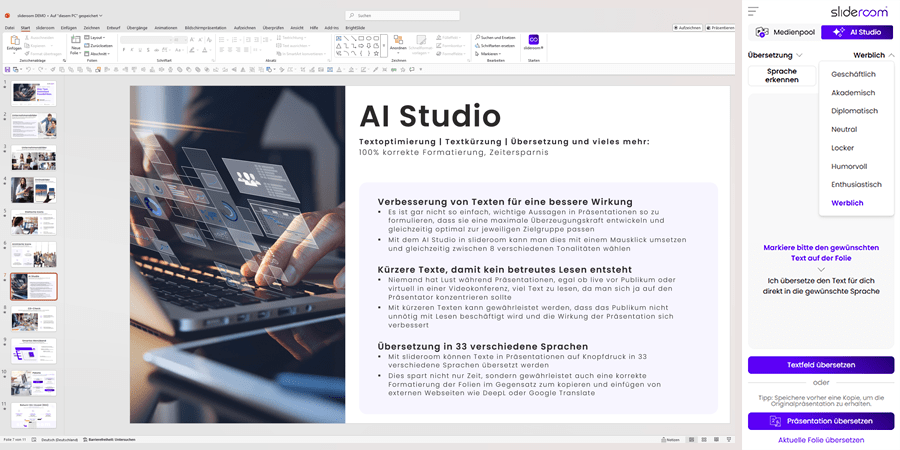Screen dimensions: 900x450
Task: Open the Übergänge ribbon tab
Action: pos(137,28)
